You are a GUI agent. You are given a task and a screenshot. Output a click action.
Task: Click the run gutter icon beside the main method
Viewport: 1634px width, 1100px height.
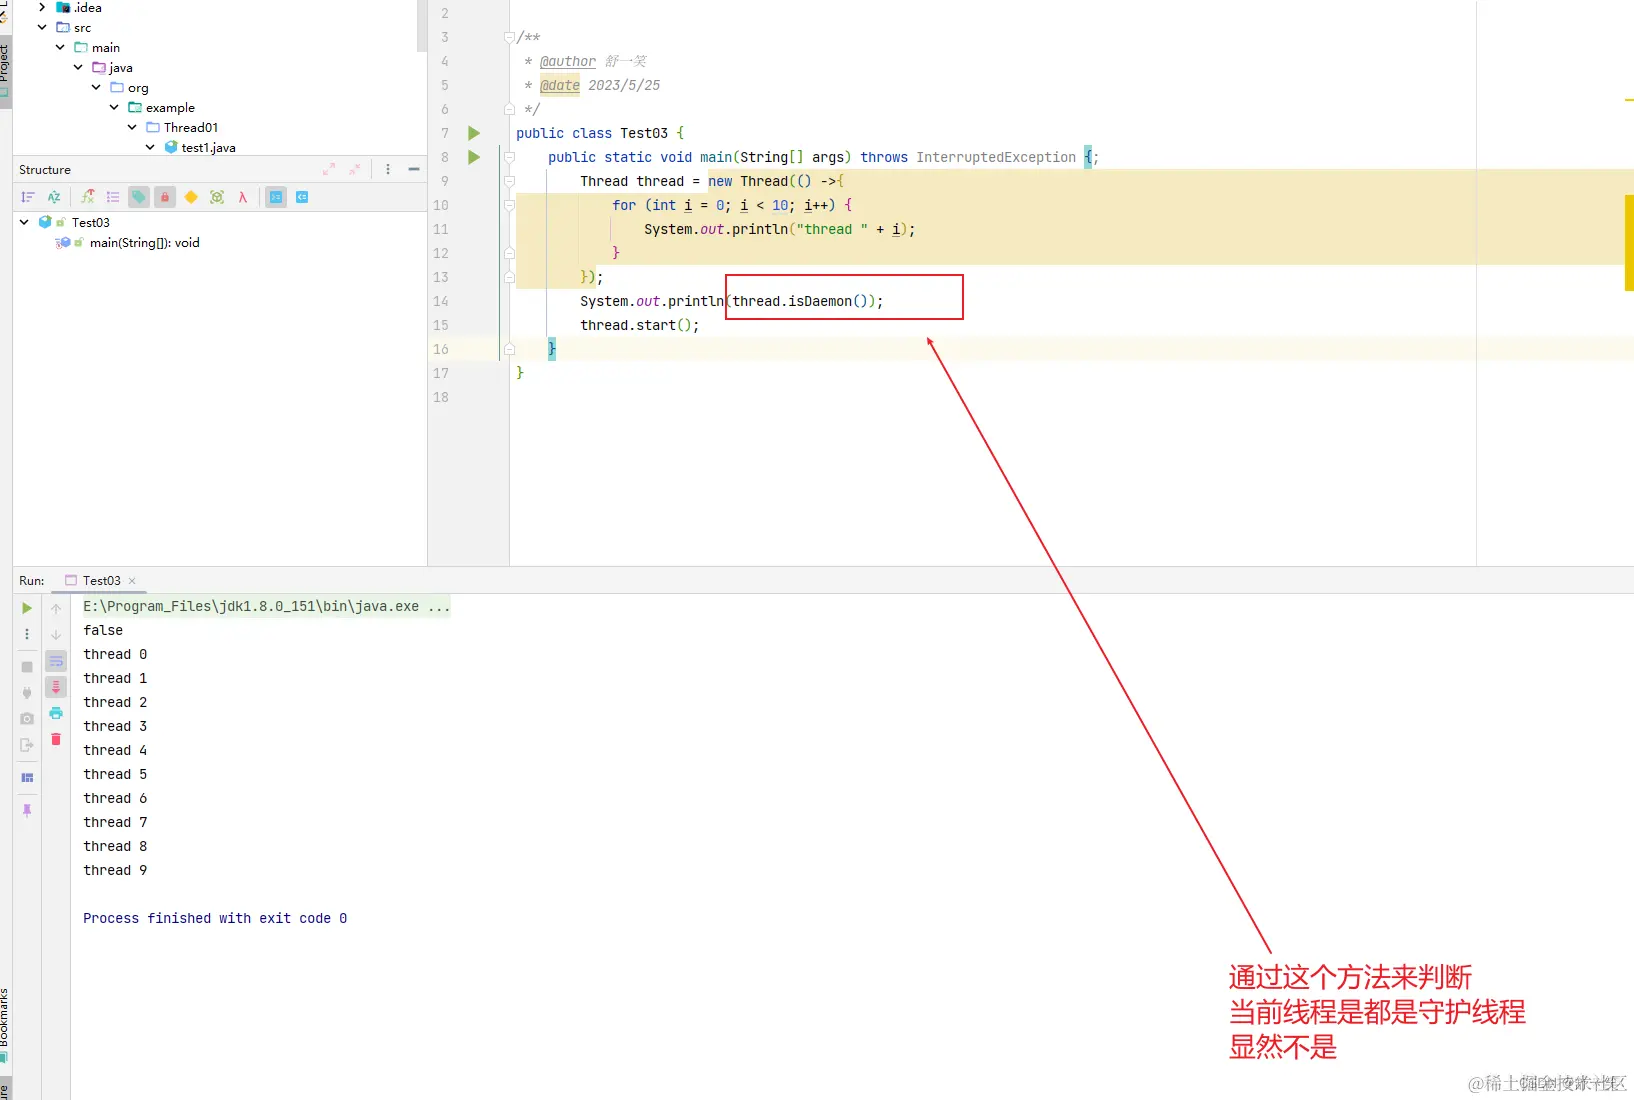[x=474, y=157]
